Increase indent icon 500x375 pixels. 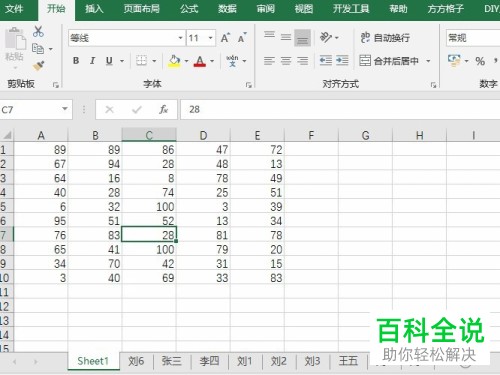coord(342,60)
